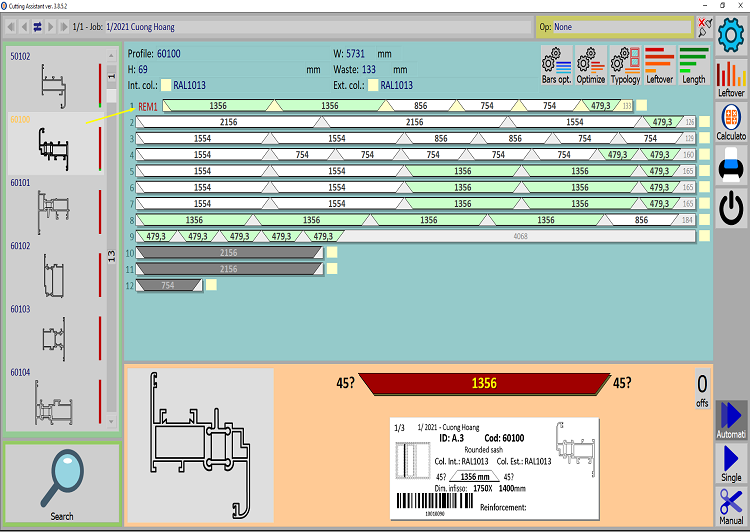
Task: Select the REM1 bar label
Action: click(148, 107)
